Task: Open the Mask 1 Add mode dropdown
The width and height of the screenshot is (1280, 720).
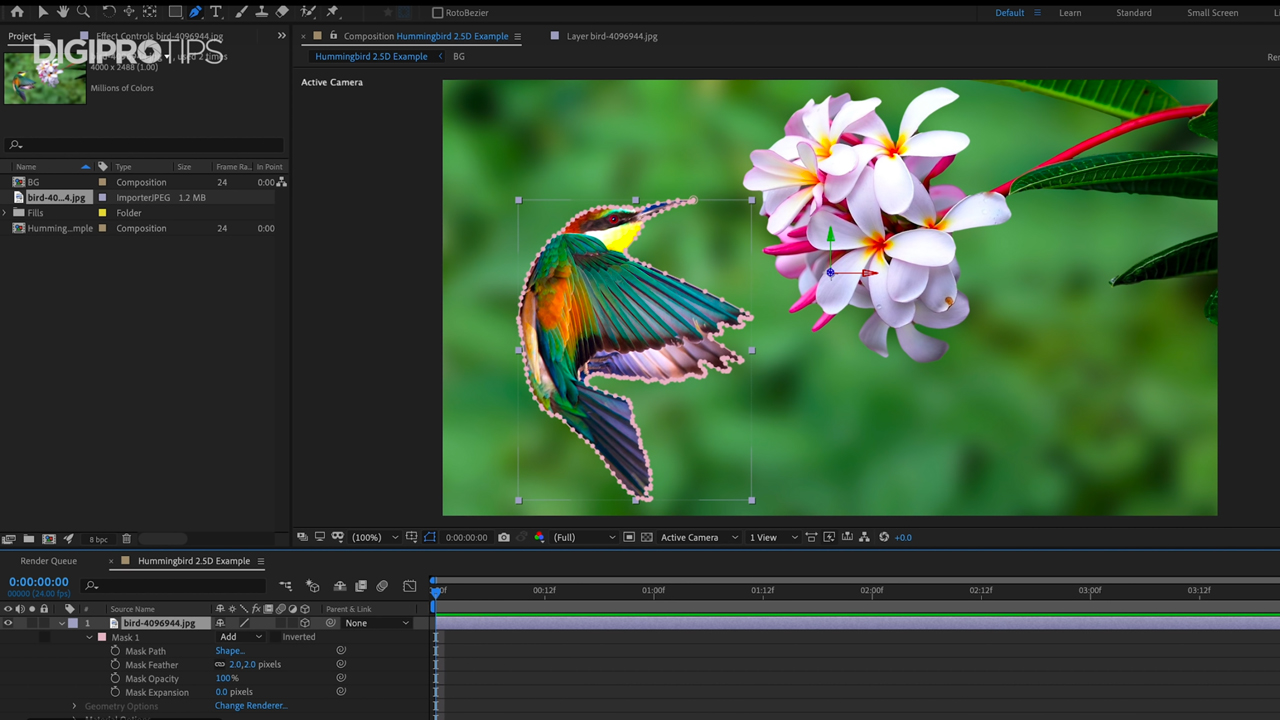Action: click(x=240, y=637)
